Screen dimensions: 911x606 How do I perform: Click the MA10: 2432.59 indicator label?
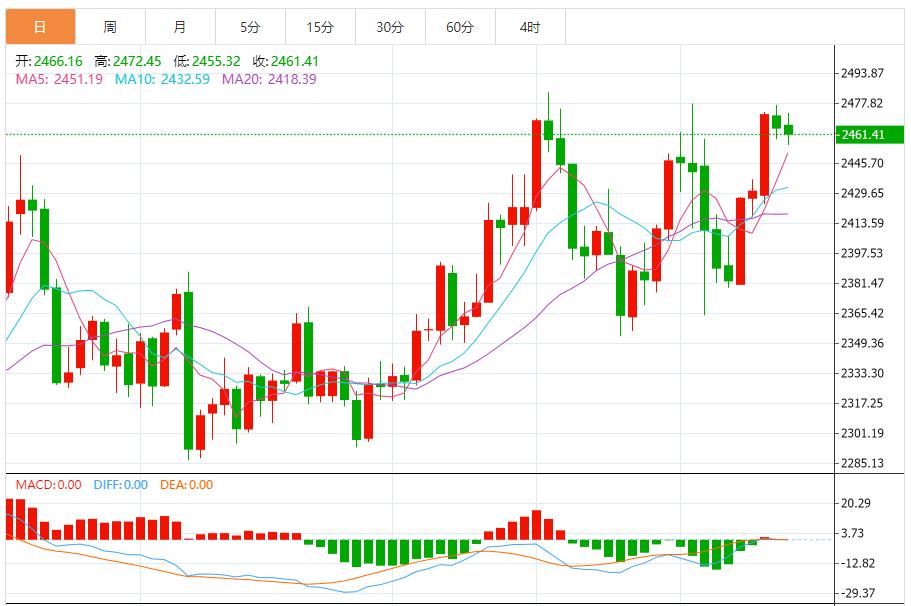point(162,79)
